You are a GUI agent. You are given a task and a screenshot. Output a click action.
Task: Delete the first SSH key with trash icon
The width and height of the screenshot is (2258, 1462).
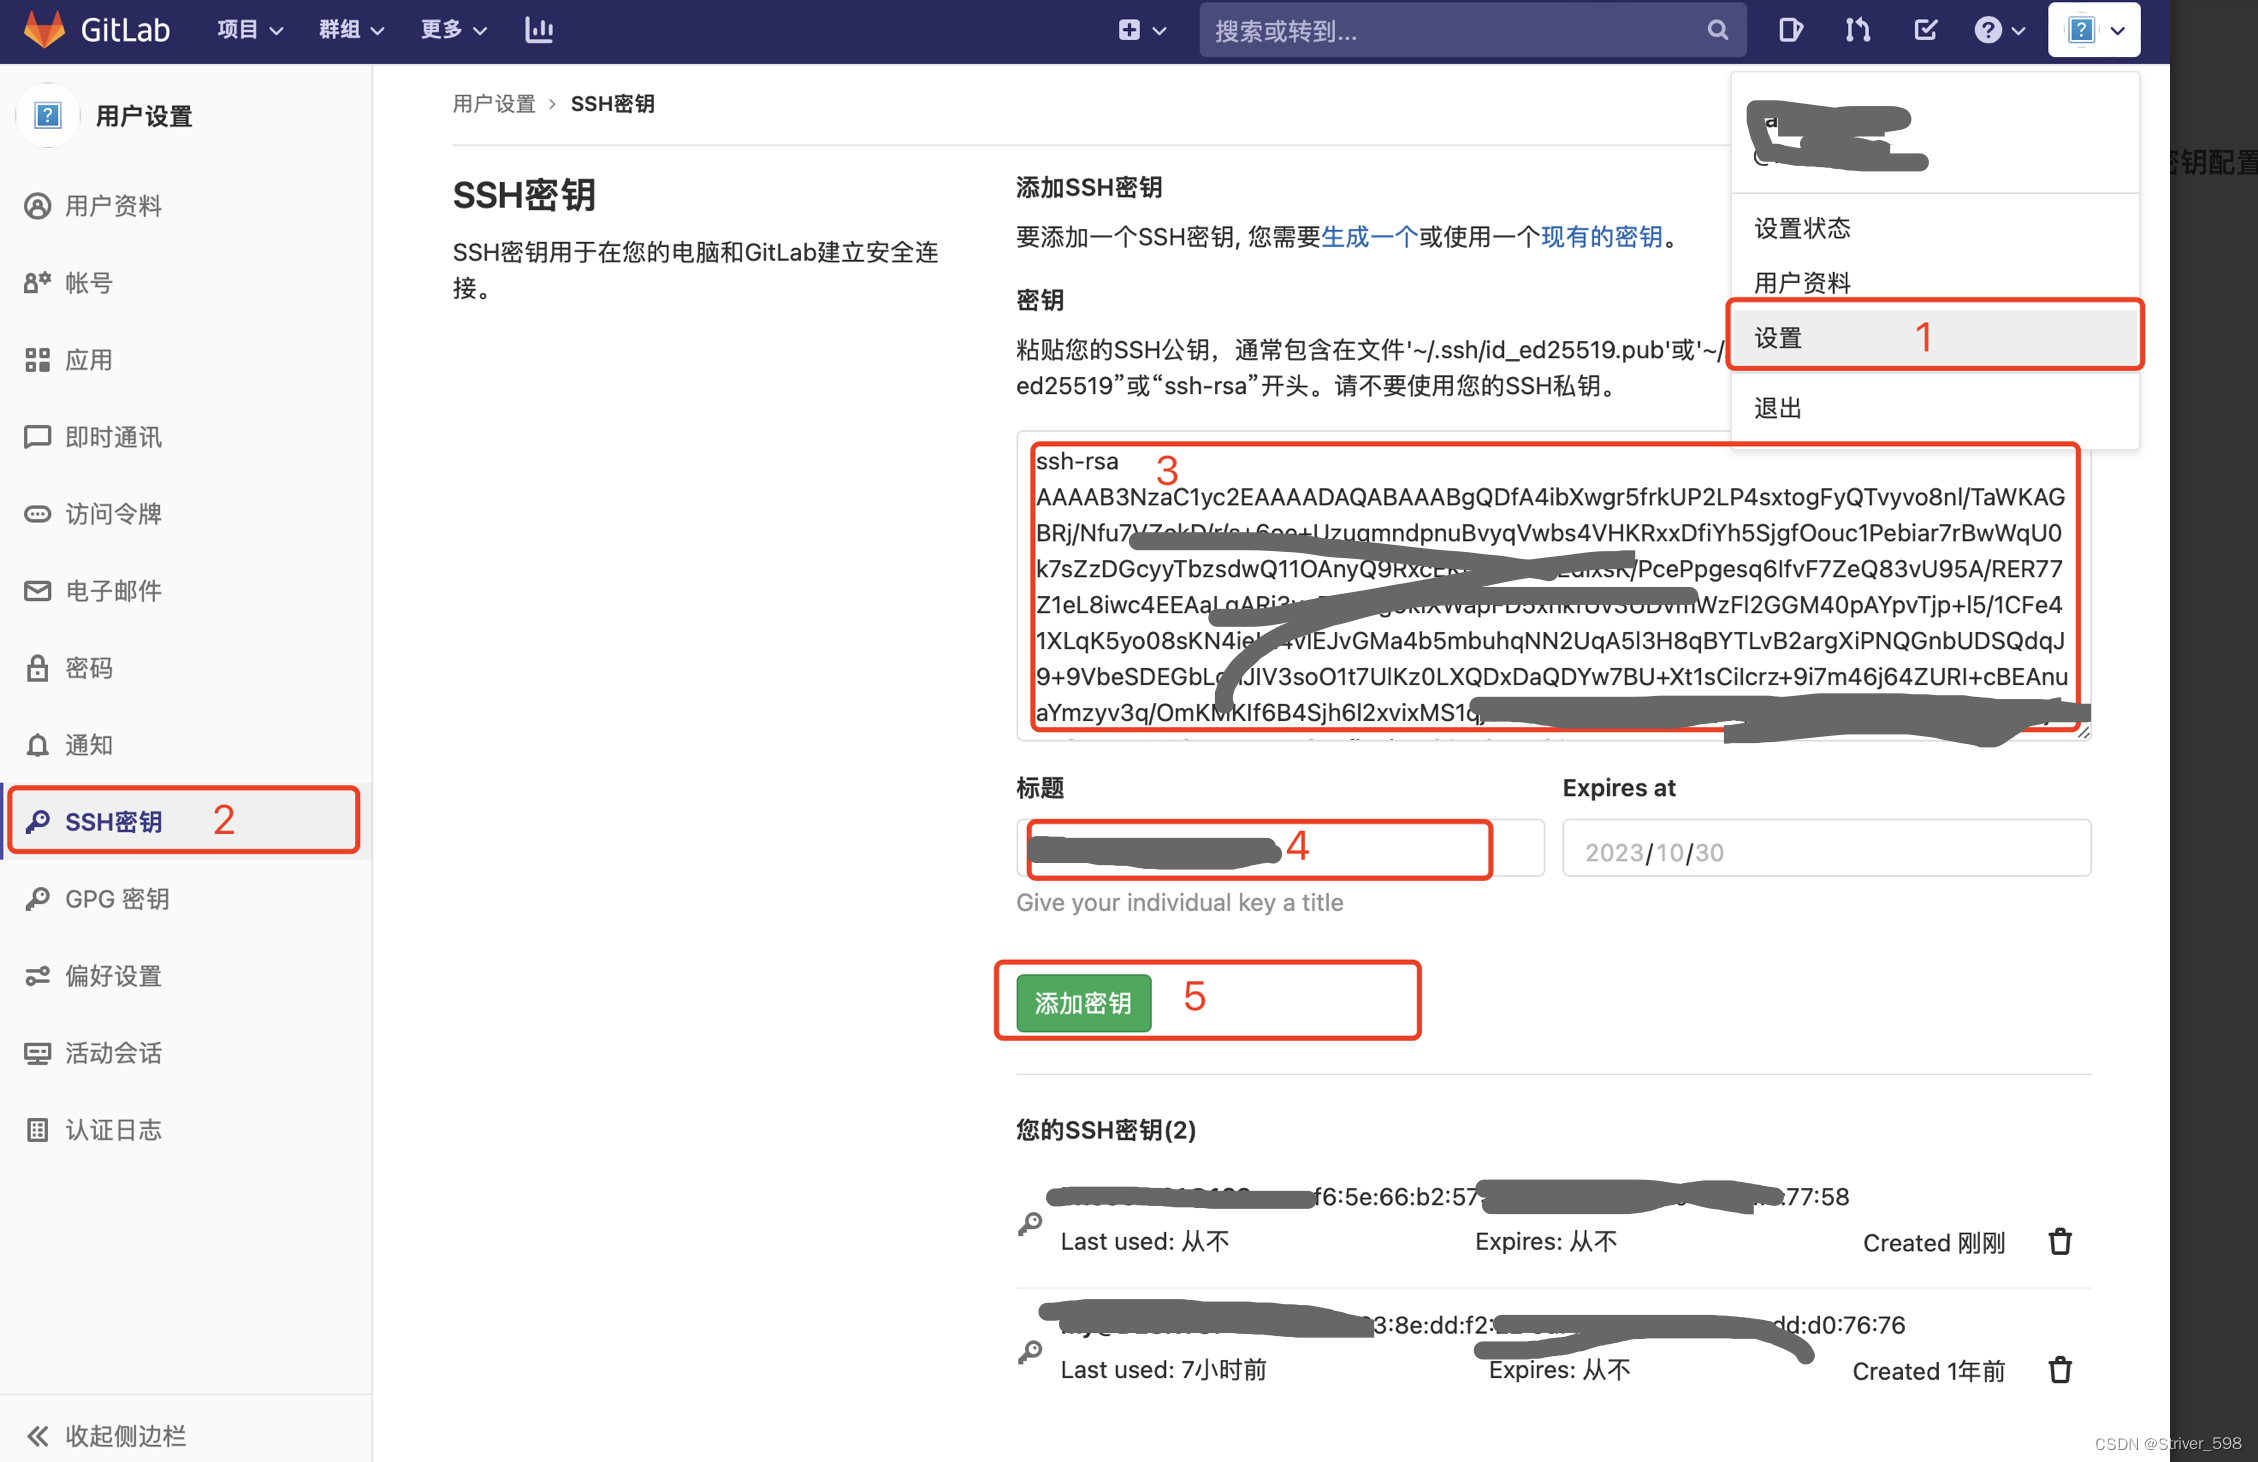coord(2060,1241)
